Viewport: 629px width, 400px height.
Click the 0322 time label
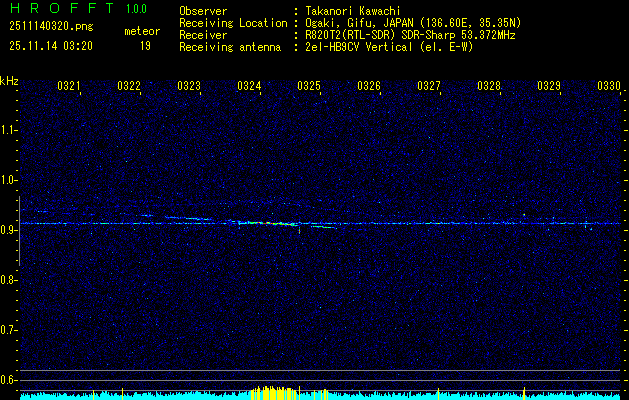[129, 87]
